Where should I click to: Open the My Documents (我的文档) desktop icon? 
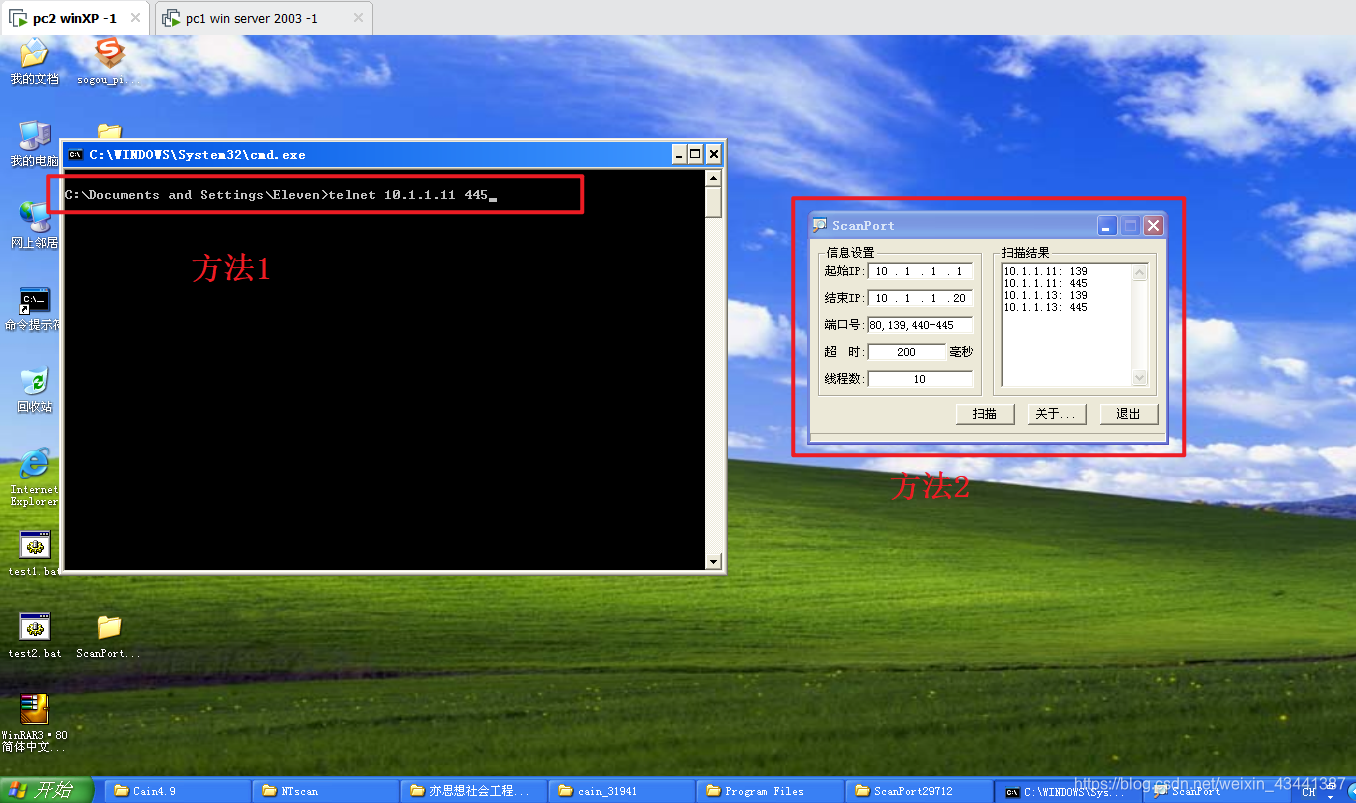click(34, 62)
